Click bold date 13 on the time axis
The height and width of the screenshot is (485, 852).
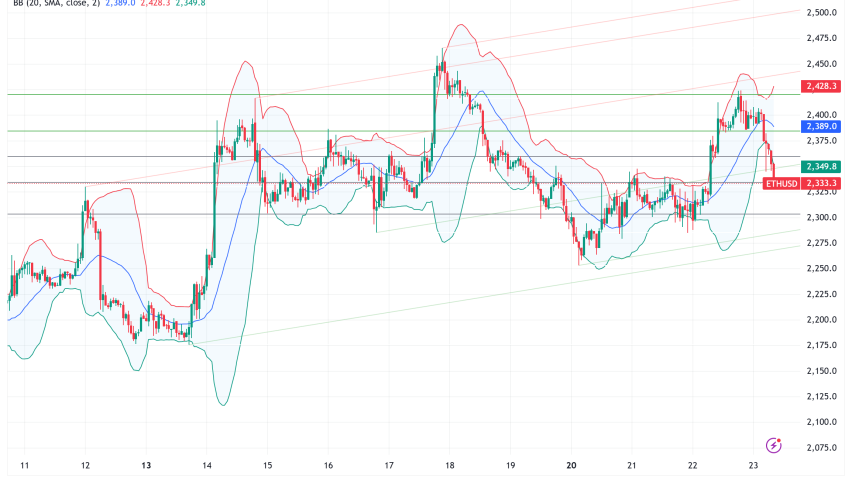pos(146,466)
